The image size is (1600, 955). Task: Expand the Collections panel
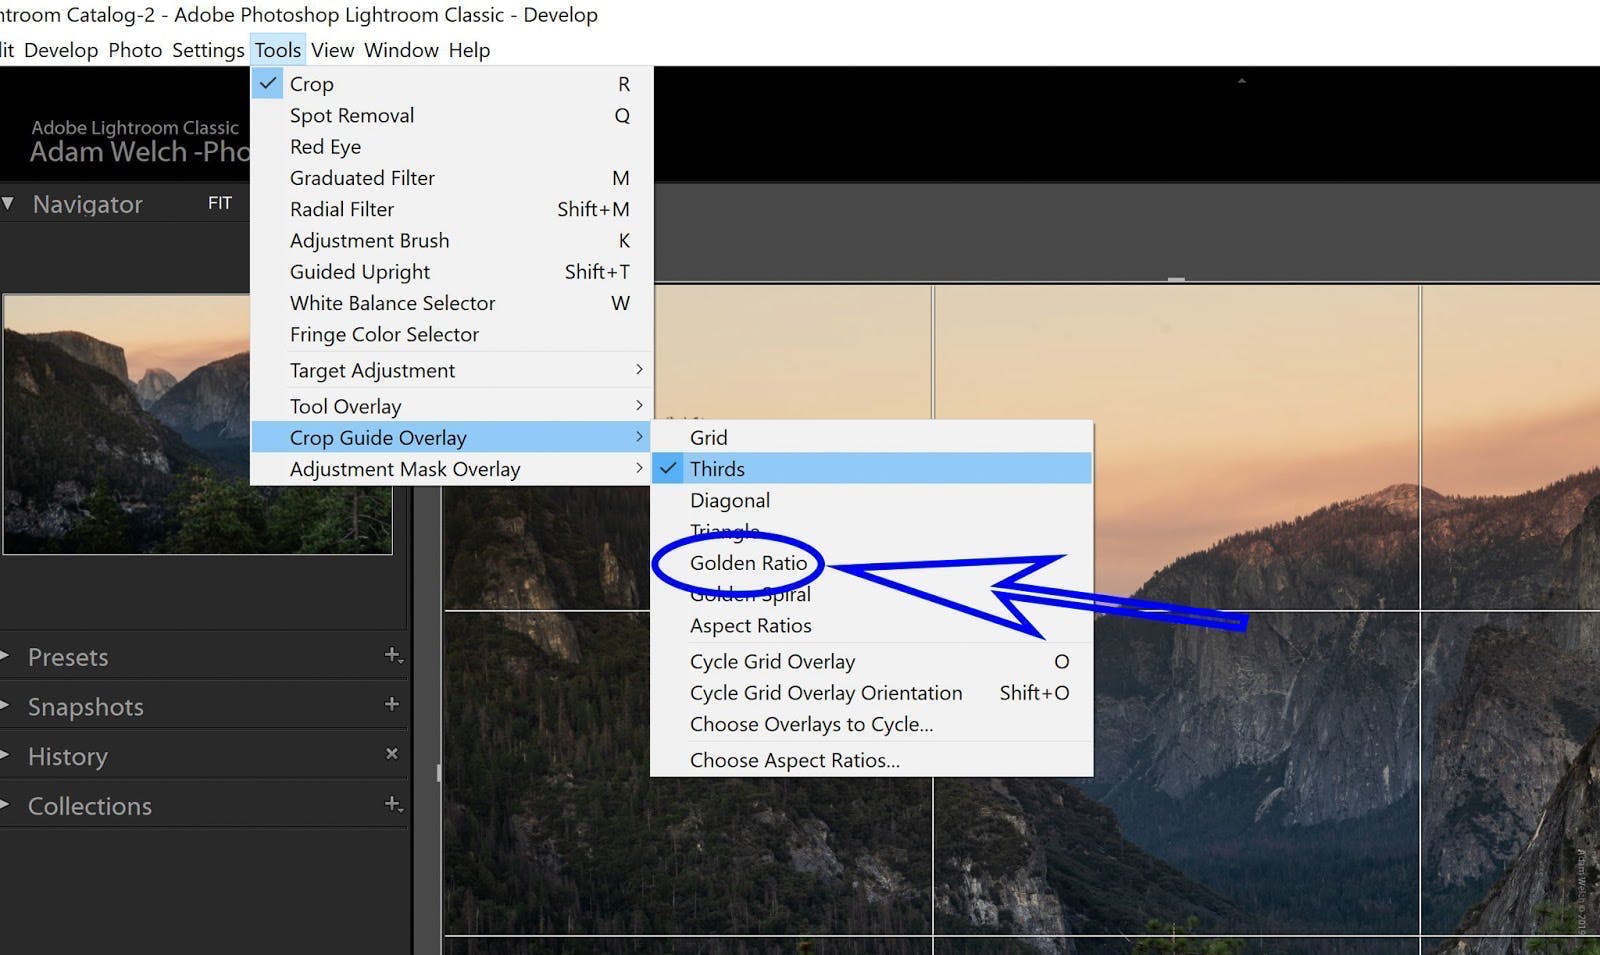[x=90, y=805]
